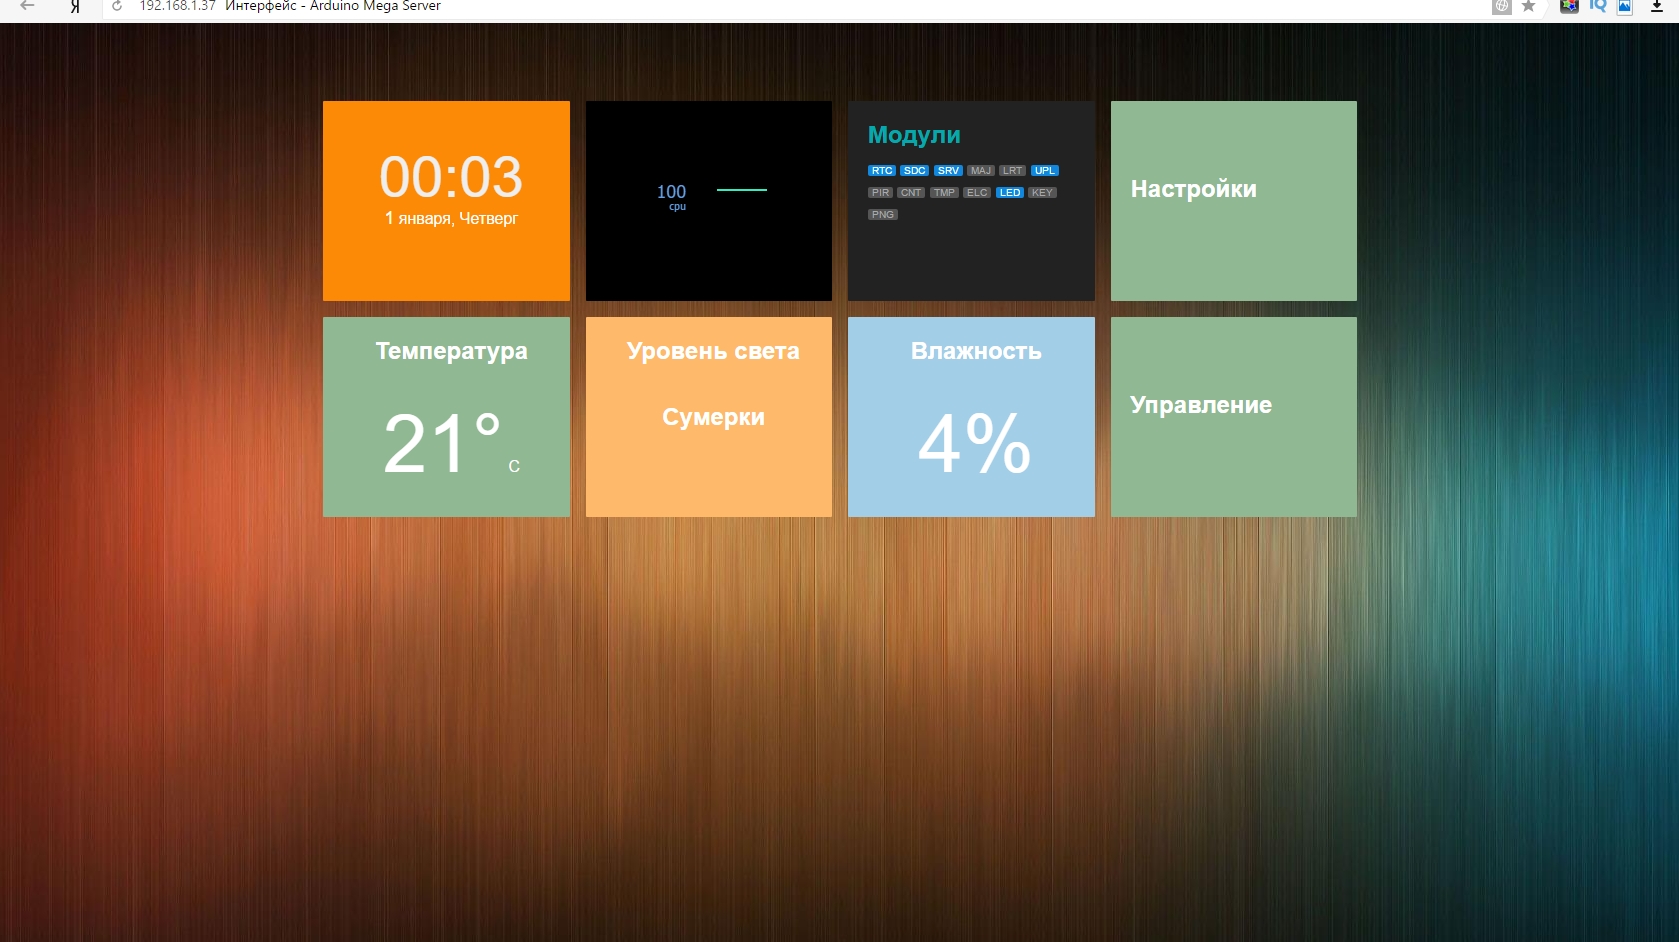Bookmark this page with the star icon
Viewport: 1679px width, 942px height.
[1528, 6]
